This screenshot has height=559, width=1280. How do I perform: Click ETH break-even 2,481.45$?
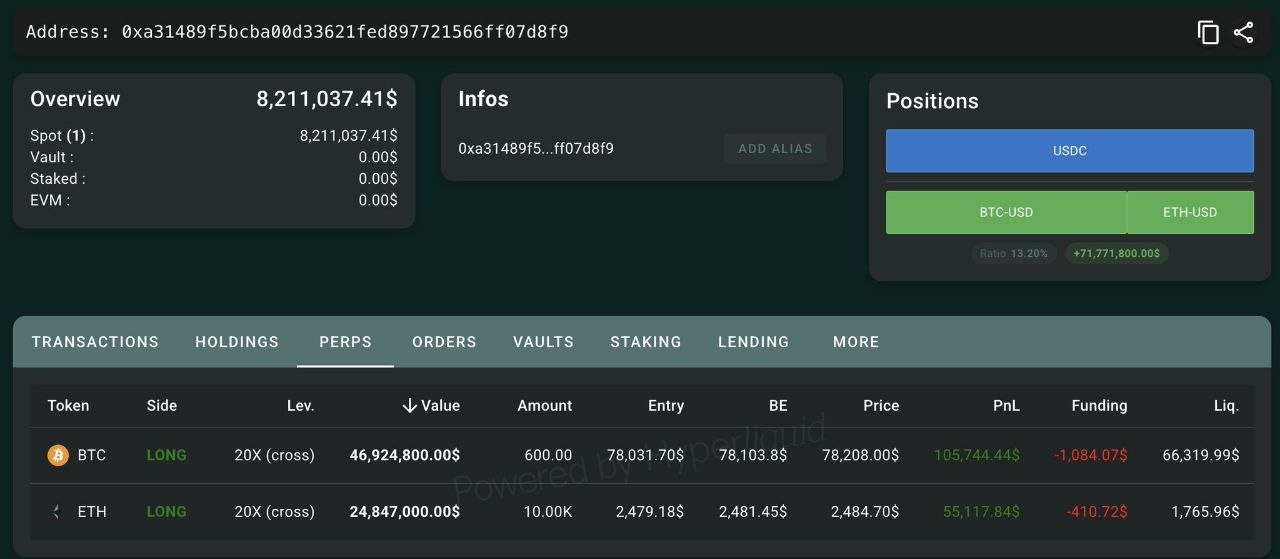(753, 511)
